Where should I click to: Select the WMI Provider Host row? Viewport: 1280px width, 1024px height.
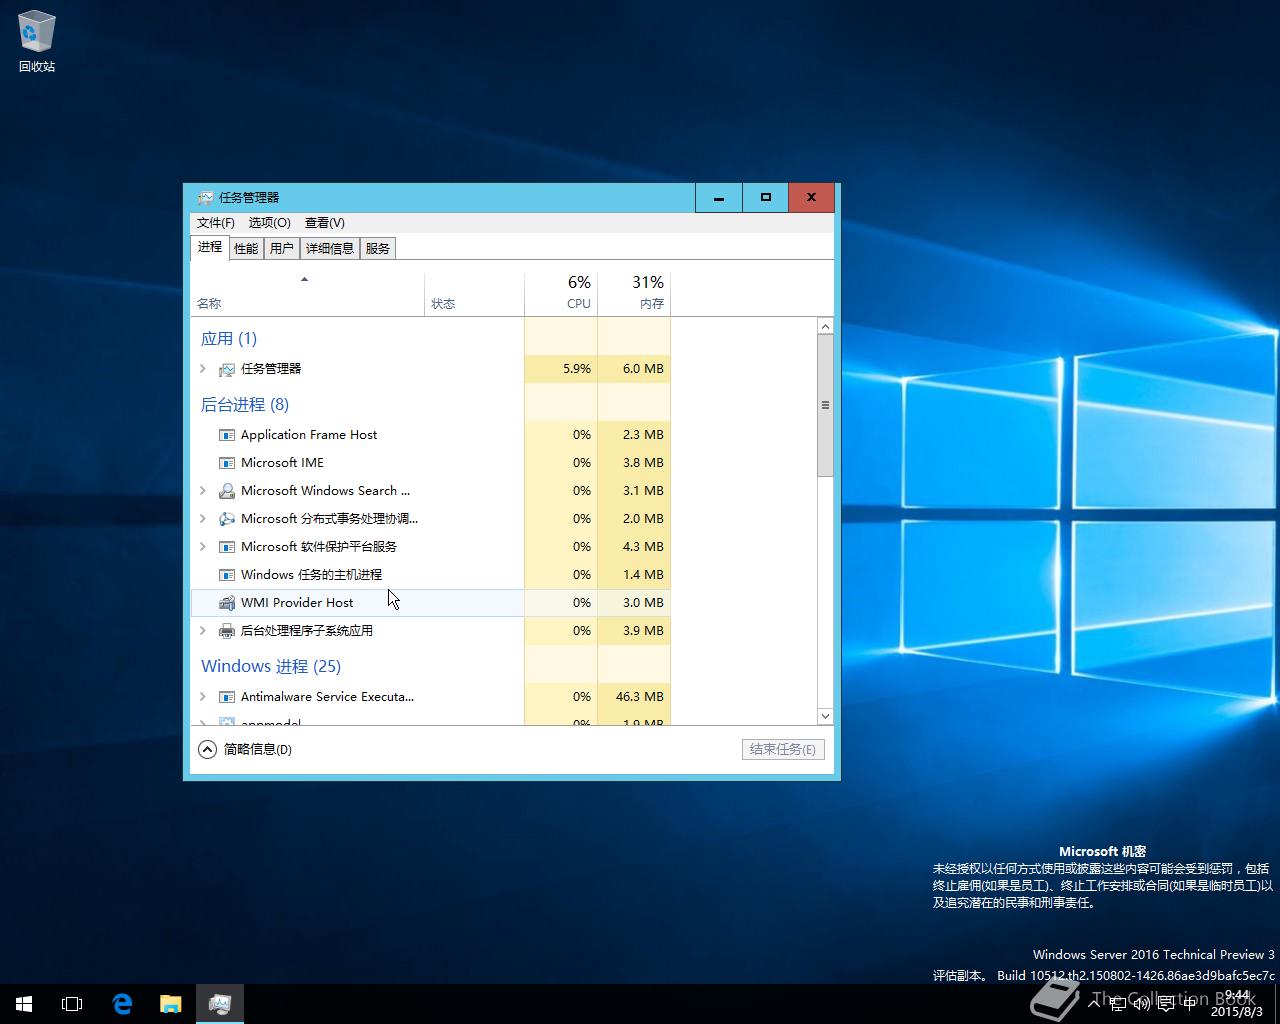(x=430, y=603)
